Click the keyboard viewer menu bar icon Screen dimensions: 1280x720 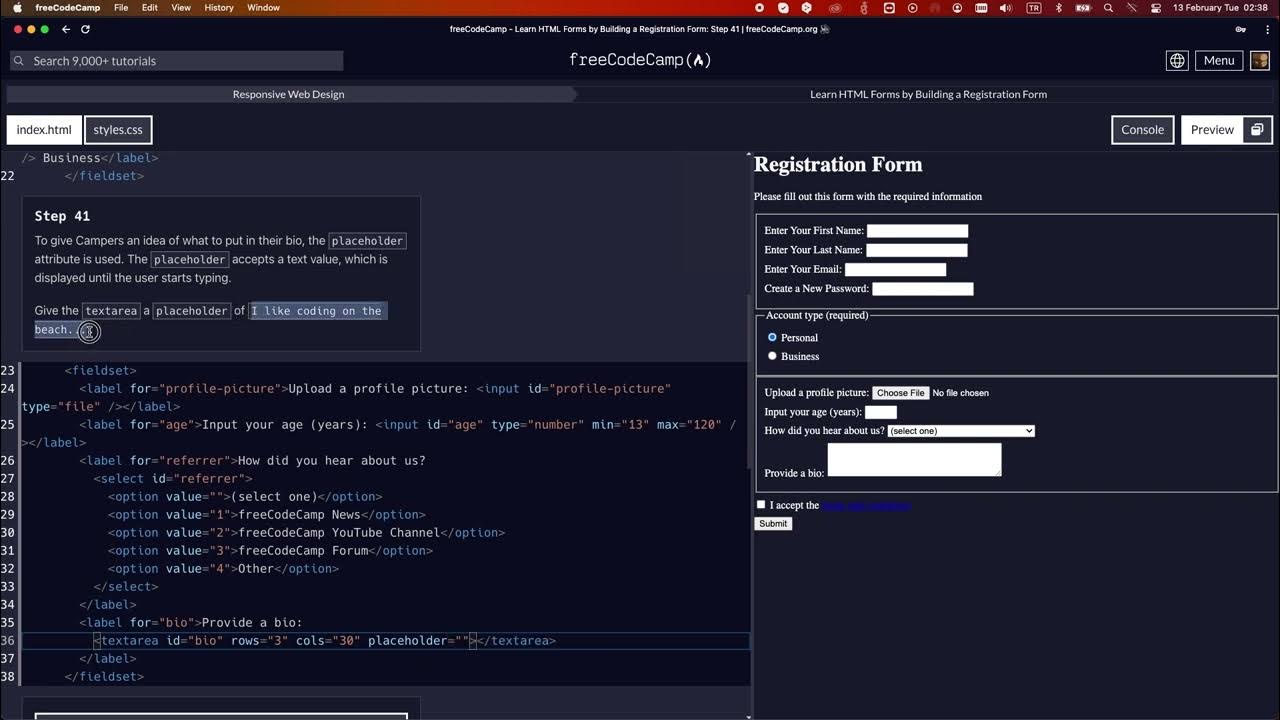click(x=981, y=7)
